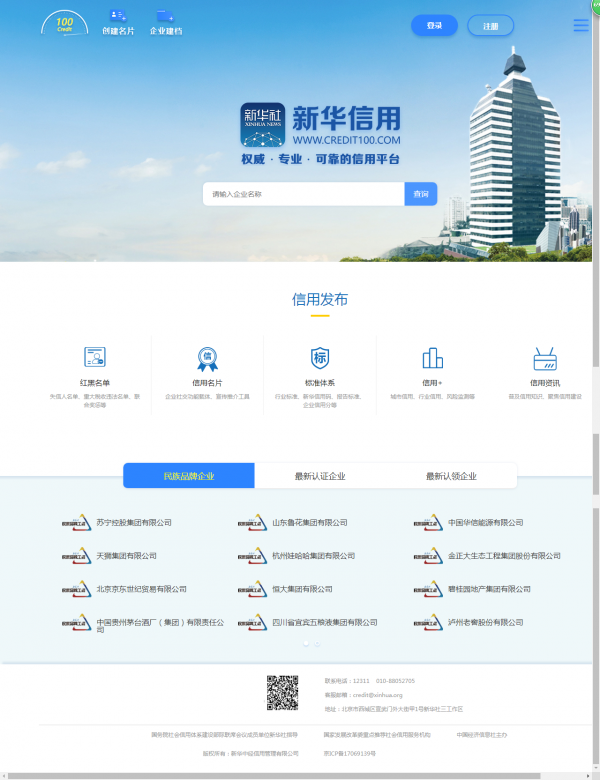Screen dimensions: 600x780
Task: Open 恒大集团有限公司 link
Action: point(302,589)
